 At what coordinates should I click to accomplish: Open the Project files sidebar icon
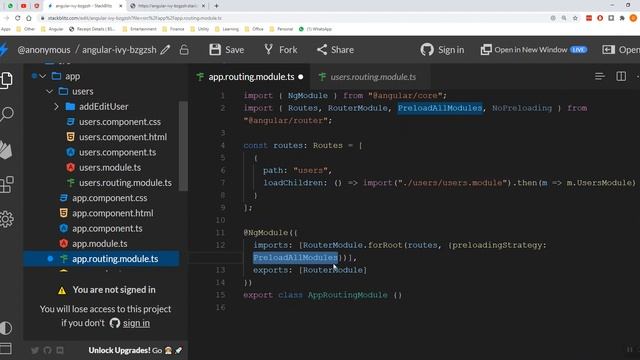7,80
